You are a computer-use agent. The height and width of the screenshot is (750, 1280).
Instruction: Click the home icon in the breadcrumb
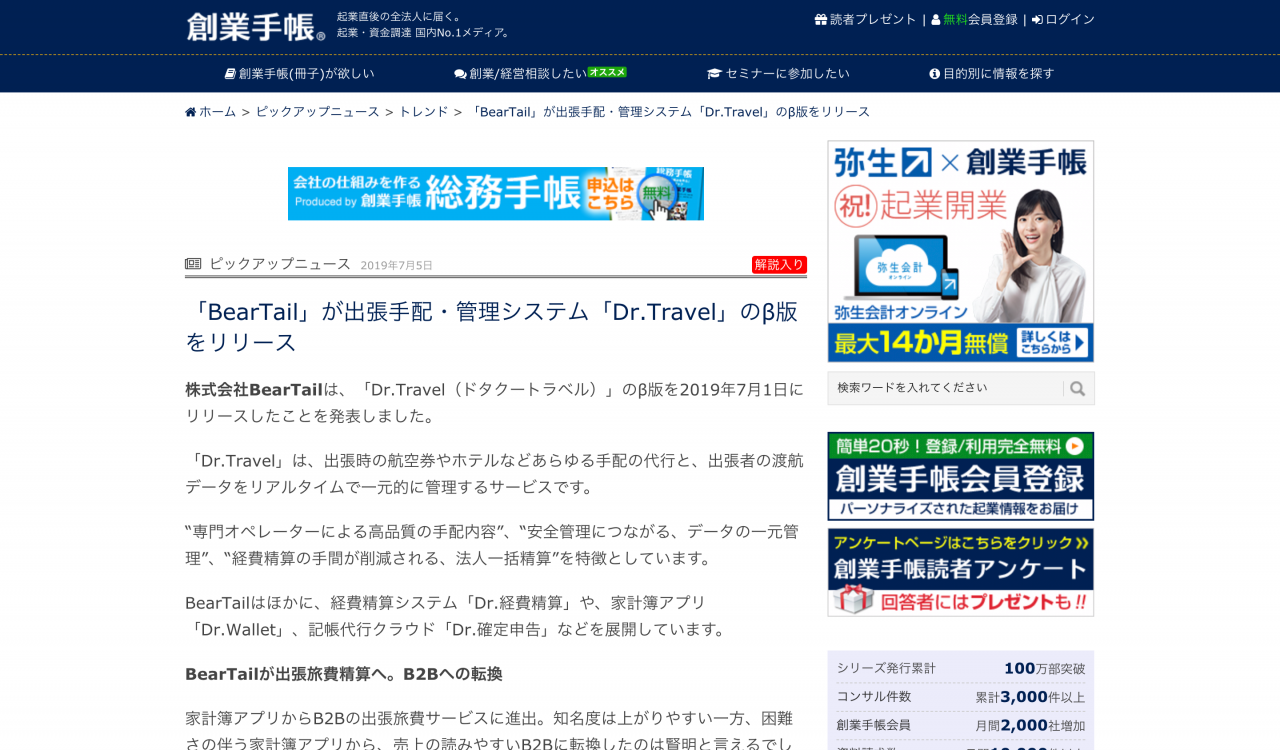[190, 112]
